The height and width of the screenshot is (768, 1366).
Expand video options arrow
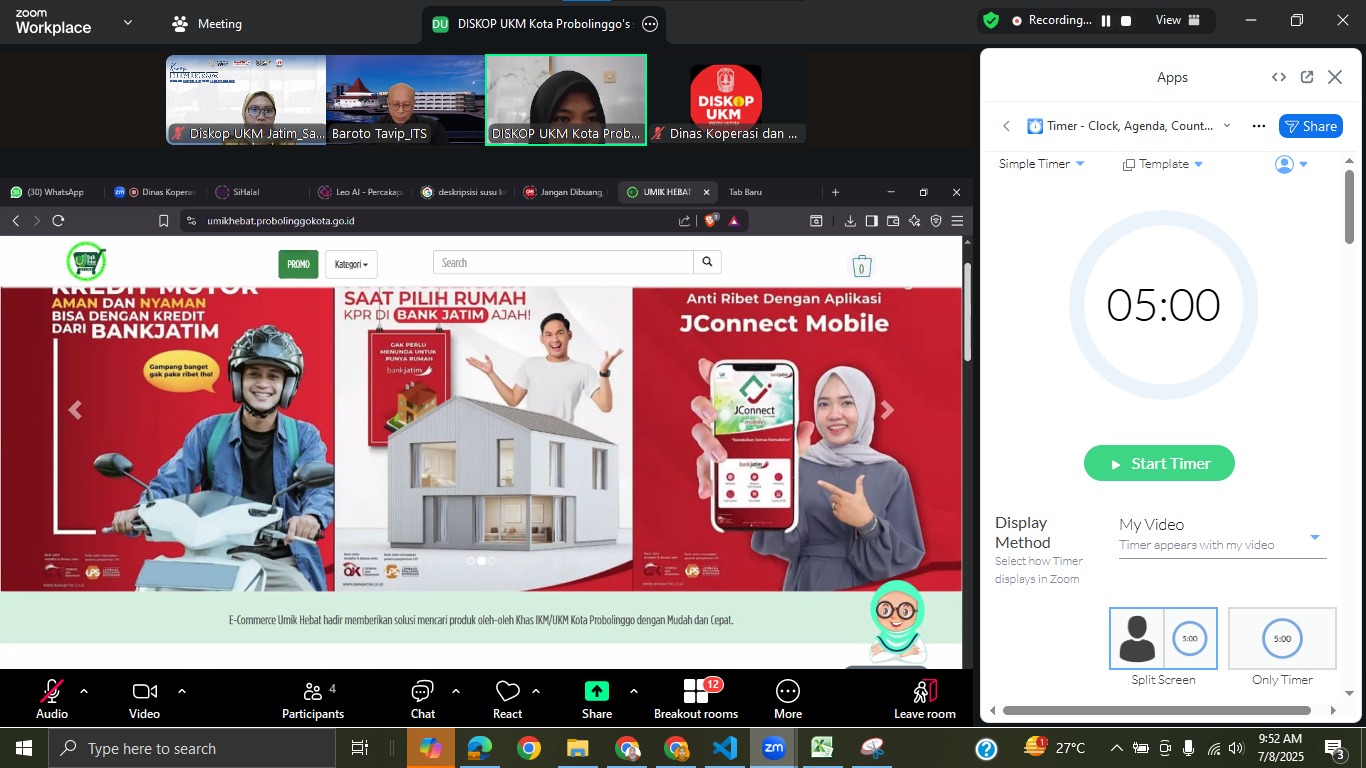click(x=181, y=691)
